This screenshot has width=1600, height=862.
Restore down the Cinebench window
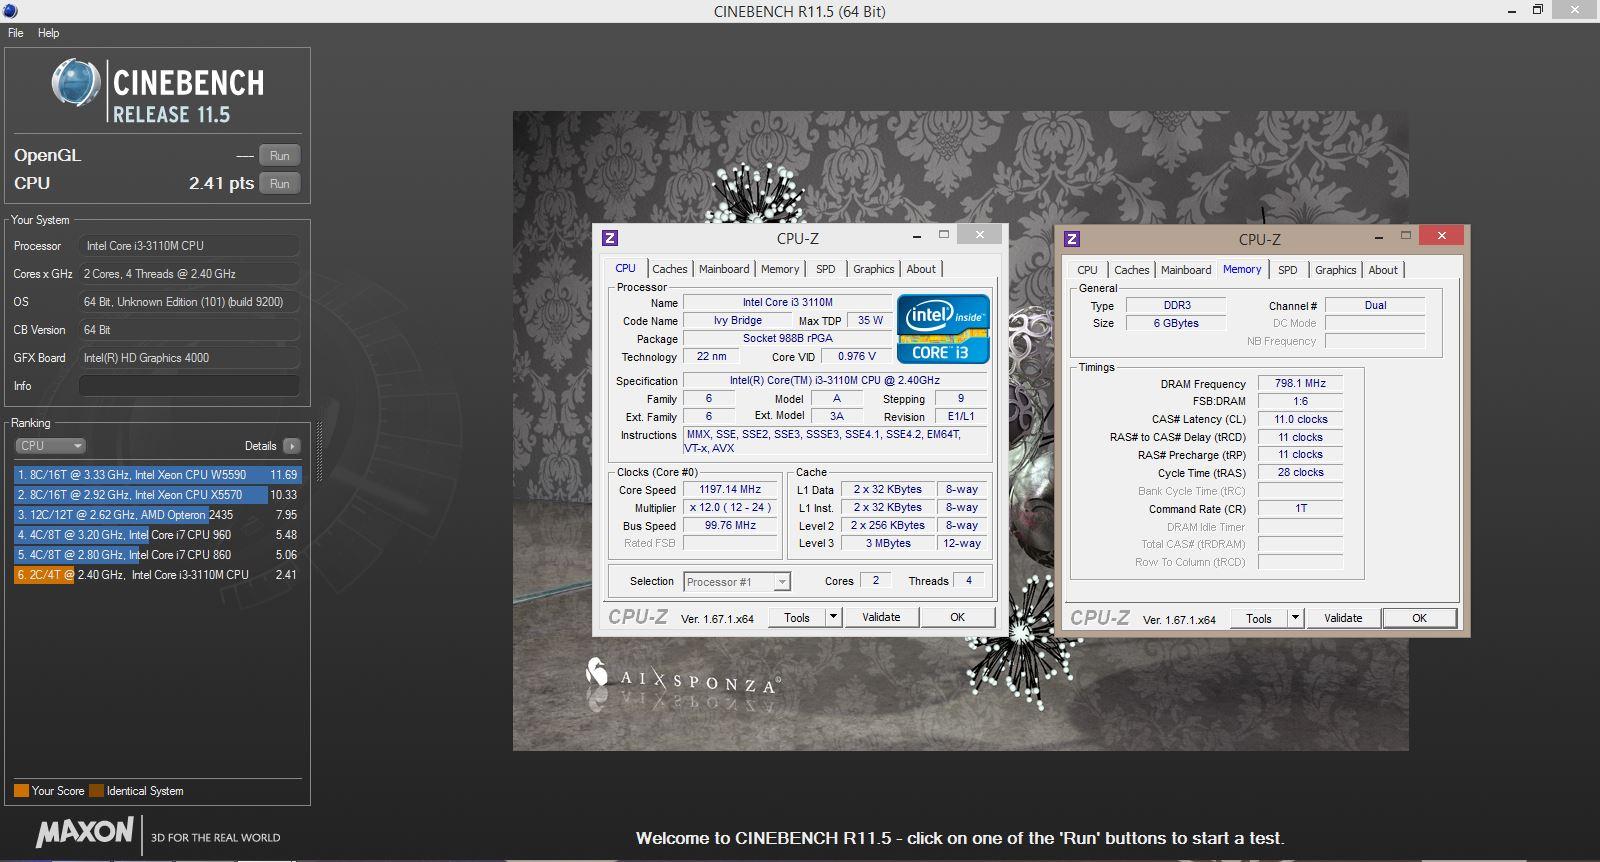(1538, 10)
